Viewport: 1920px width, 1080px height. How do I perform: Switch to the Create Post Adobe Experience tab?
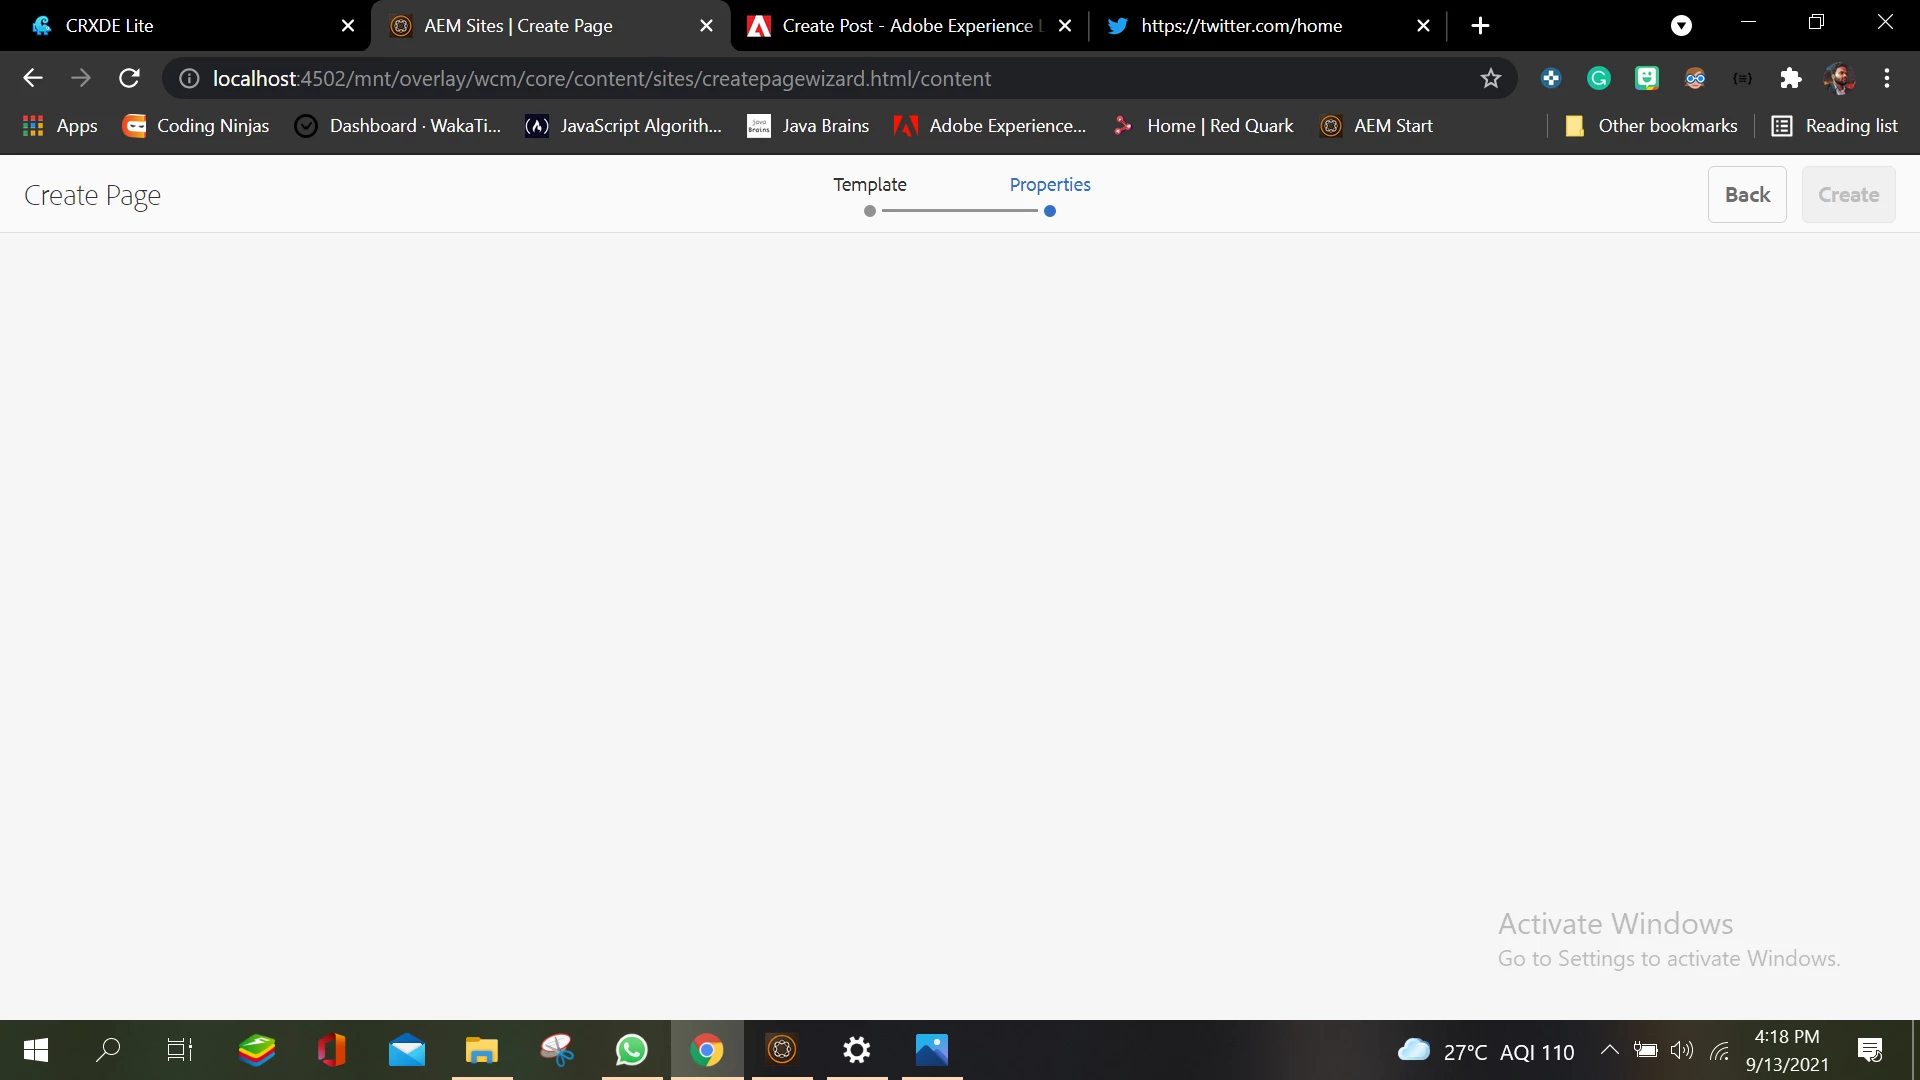pos(906,26)
